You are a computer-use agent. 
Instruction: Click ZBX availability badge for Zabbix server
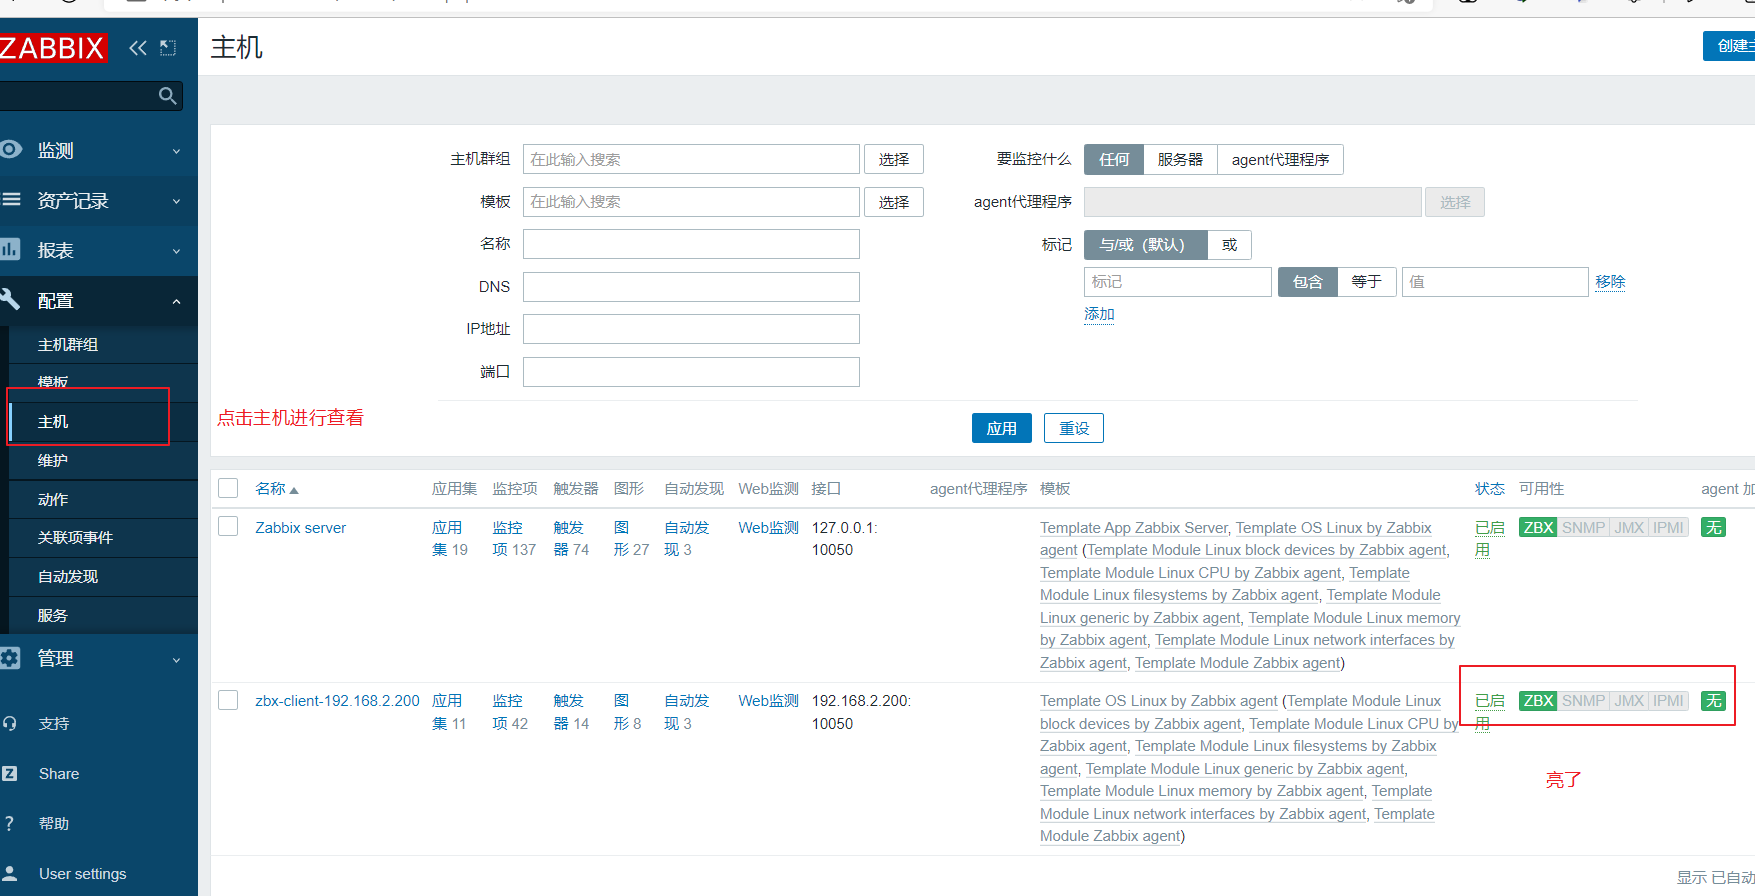(1538, 527)
